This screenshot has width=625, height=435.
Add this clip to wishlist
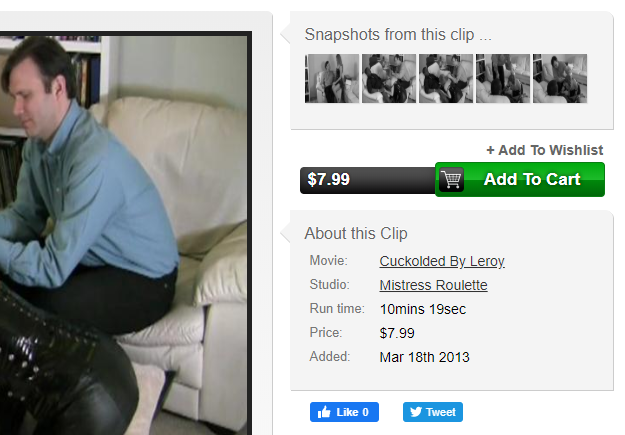click(x=544, y=150)
